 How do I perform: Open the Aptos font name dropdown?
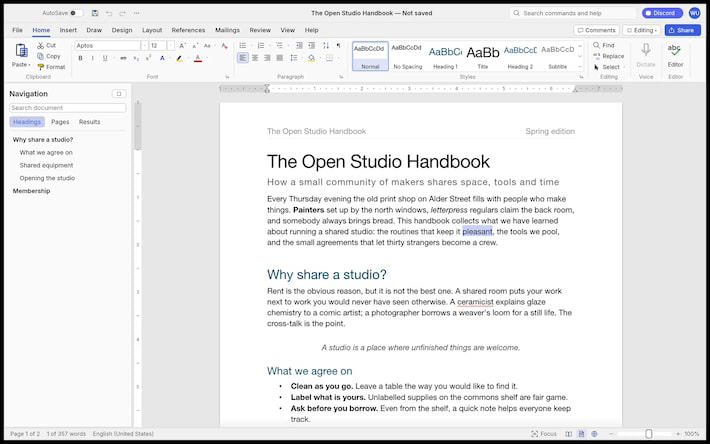[x=144, y=46]
